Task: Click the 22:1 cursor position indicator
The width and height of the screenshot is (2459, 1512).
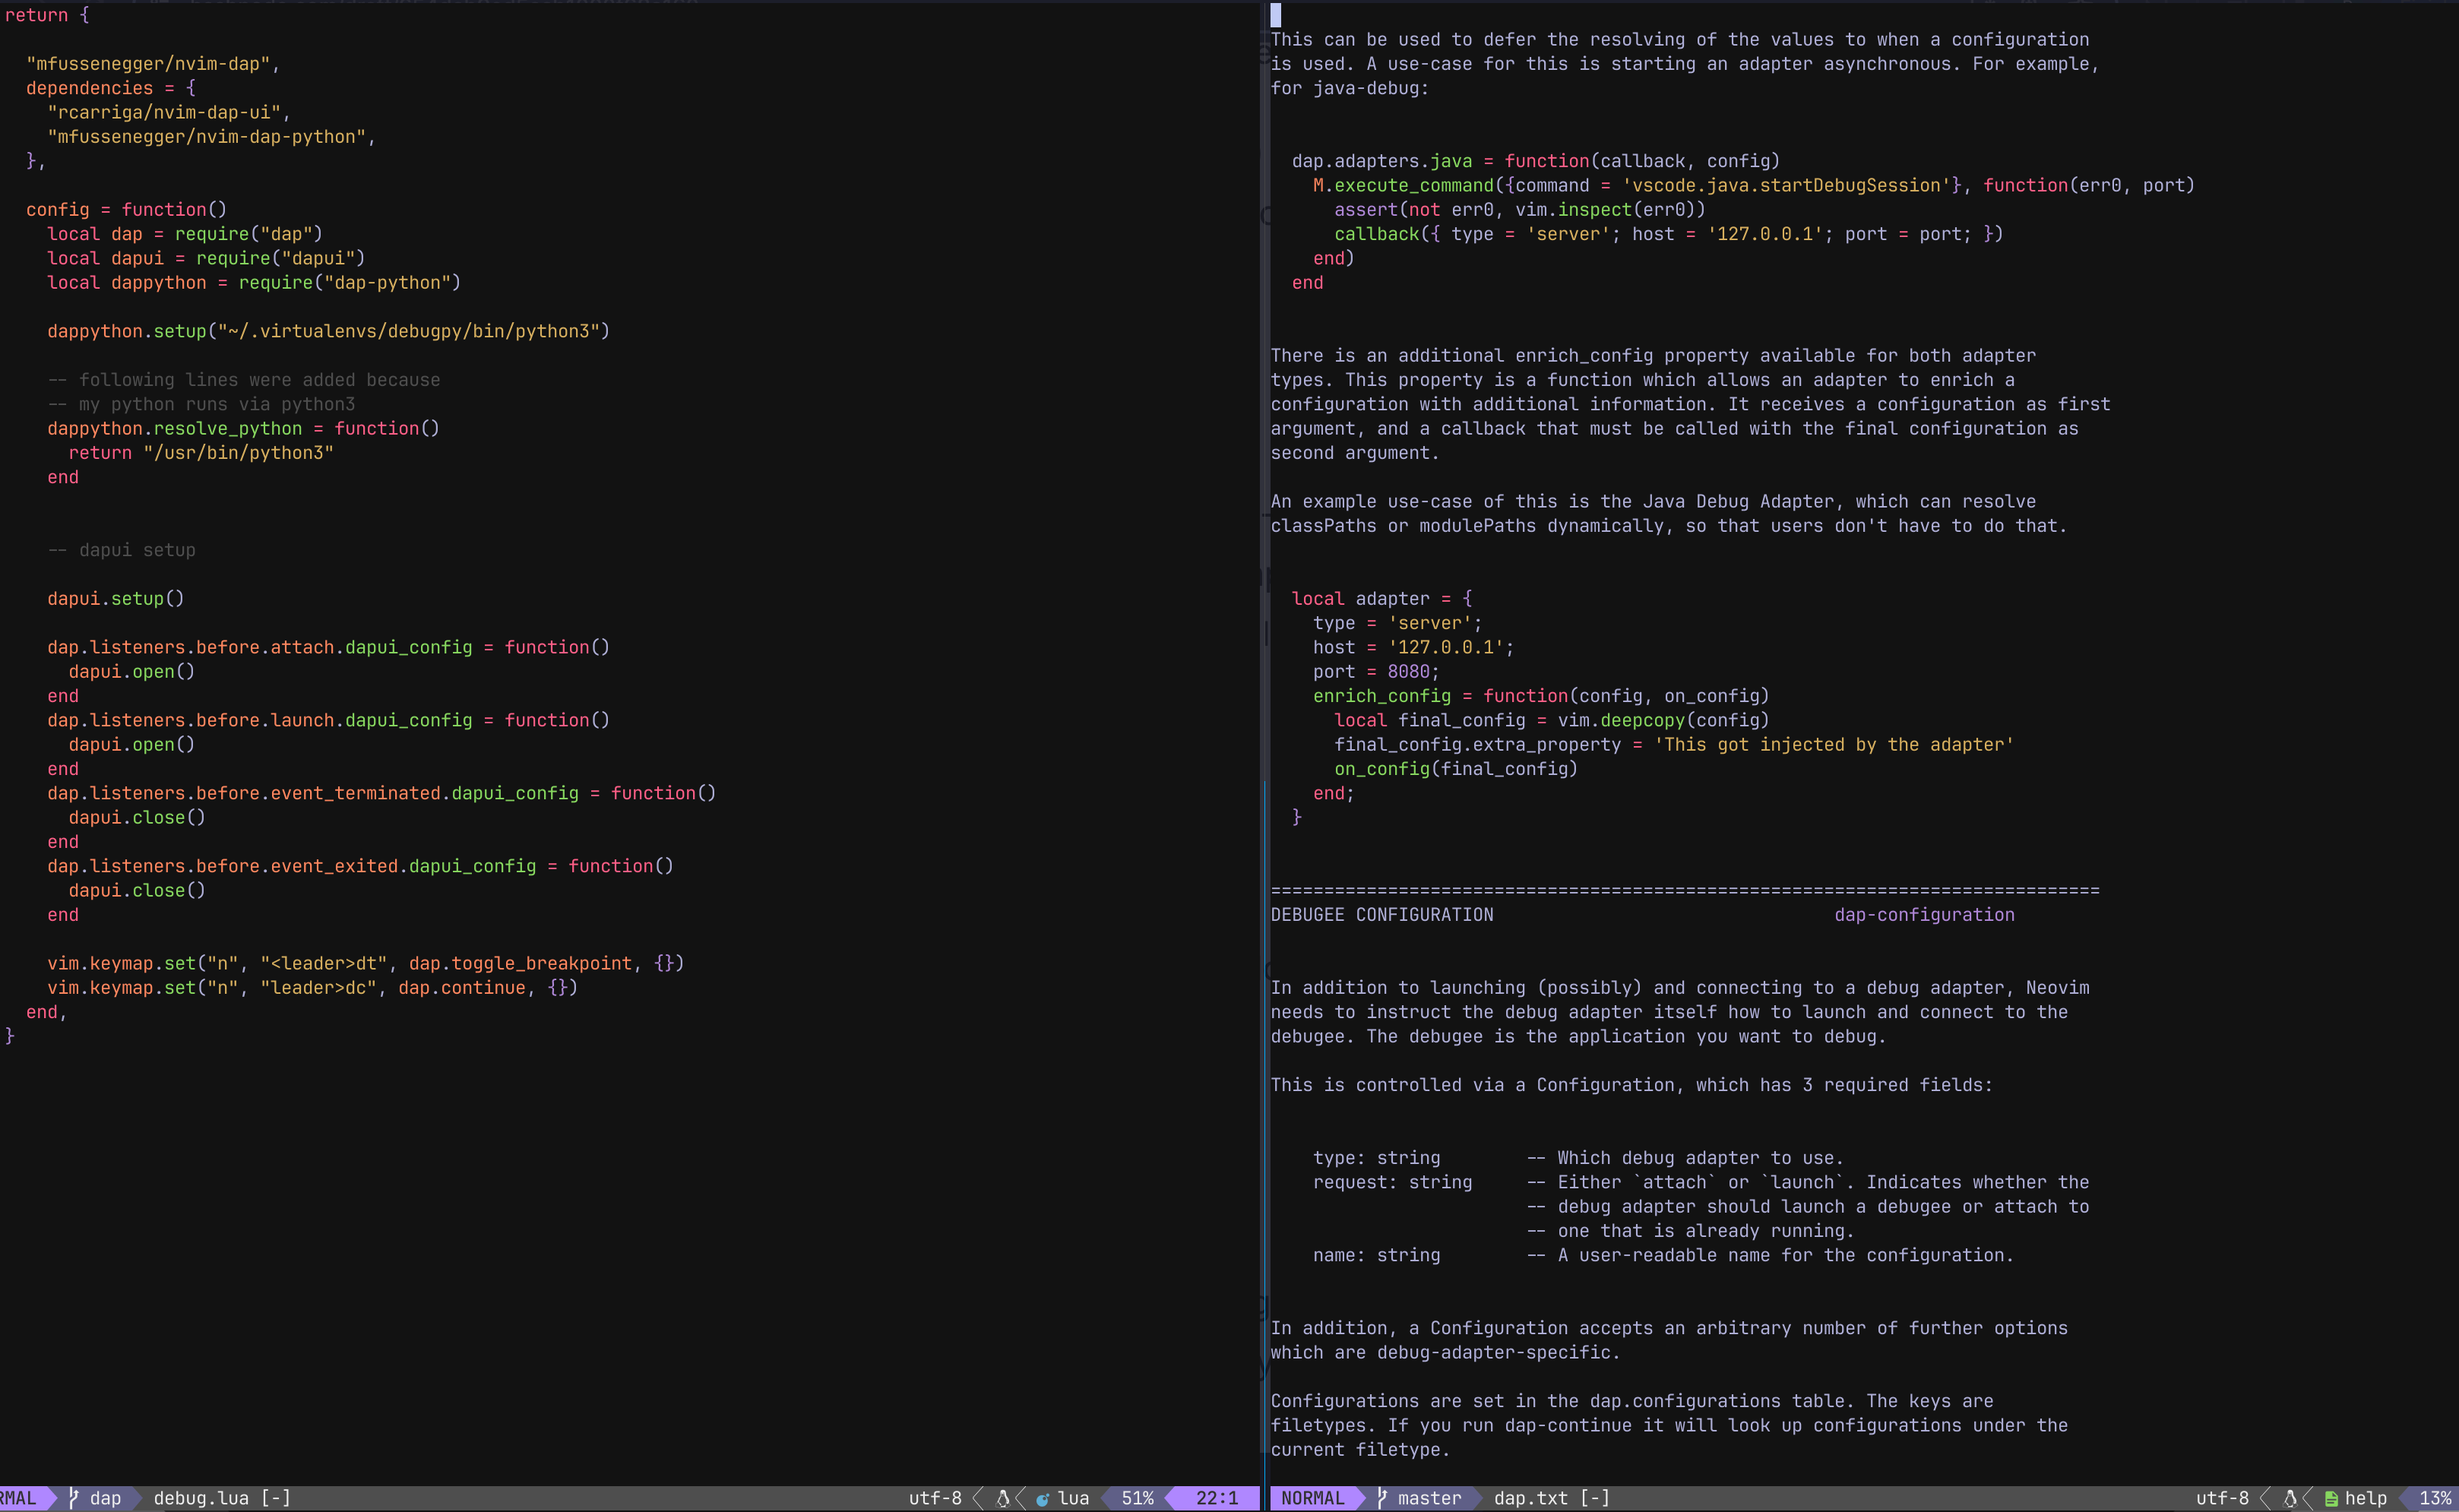Action: pos(1216,1498)
